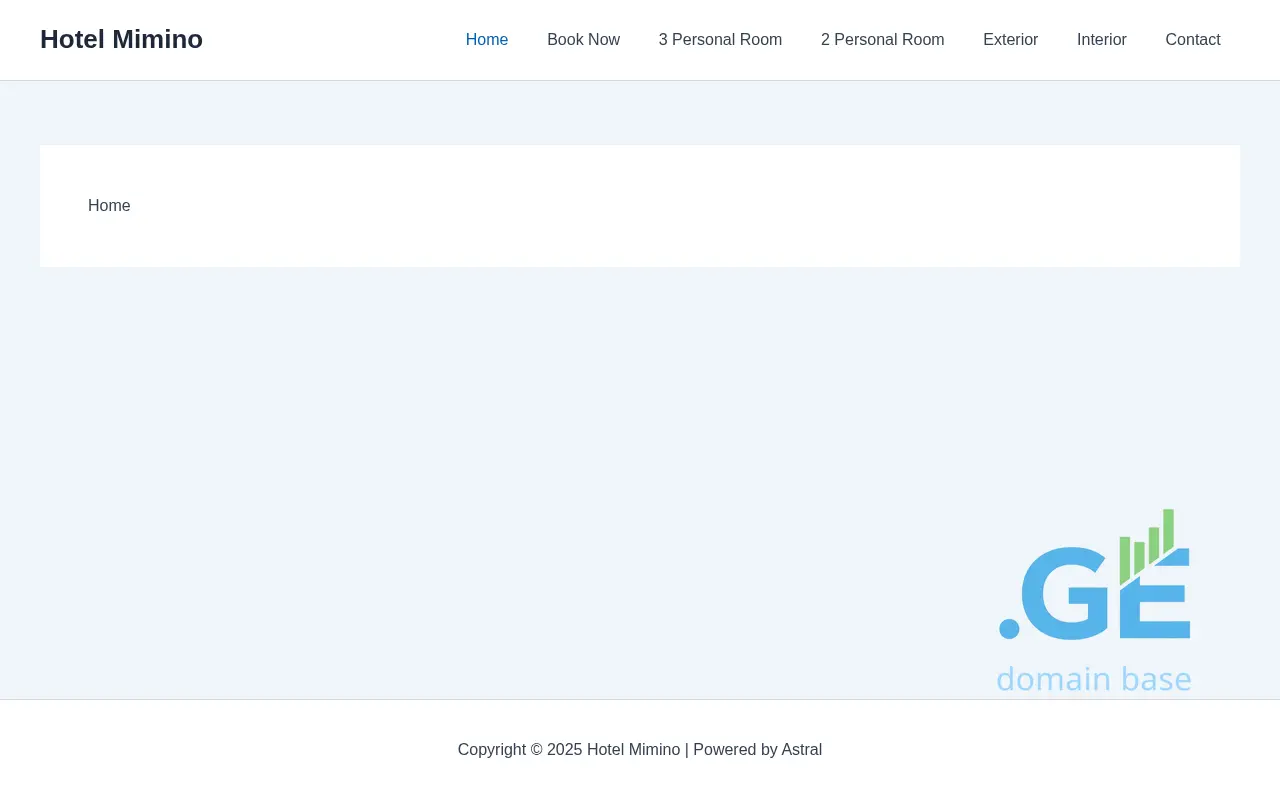The height and width of the screenshot is (800, 1280).
Task: Select the 2 Personal Room menu item
Action: tap(882, 40)
